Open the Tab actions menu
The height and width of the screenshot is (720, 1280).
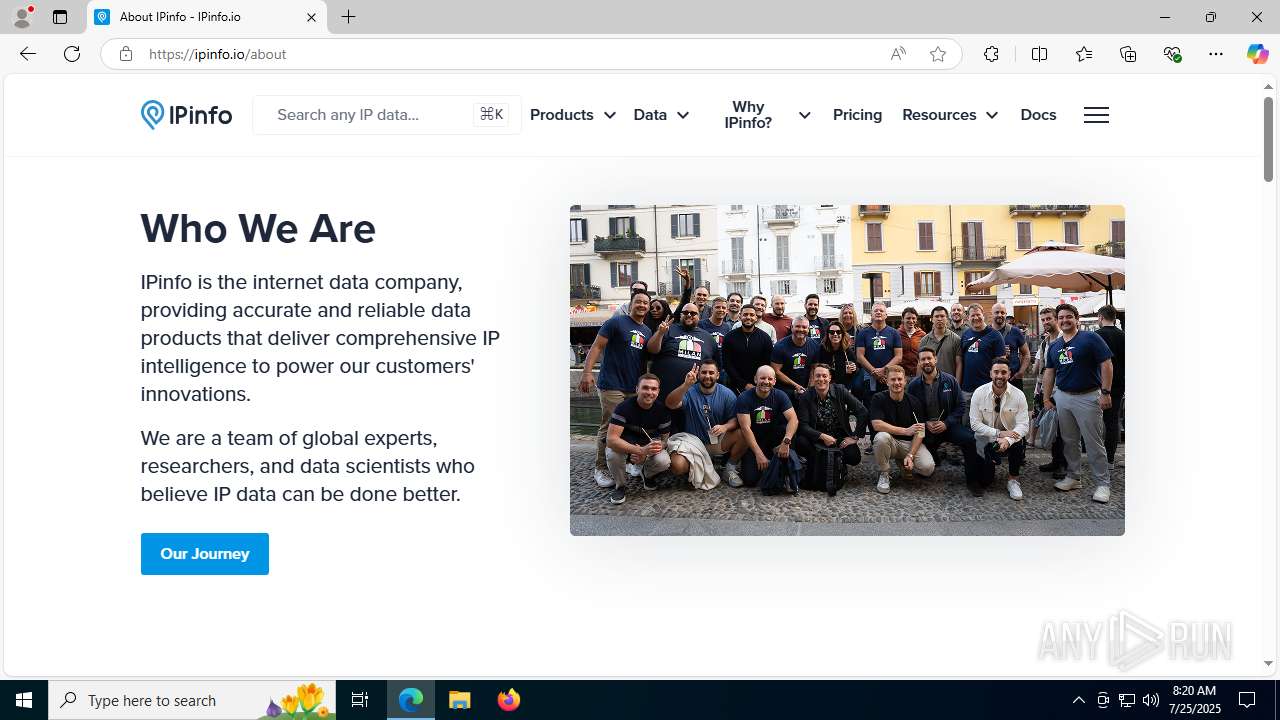[60, 17]
